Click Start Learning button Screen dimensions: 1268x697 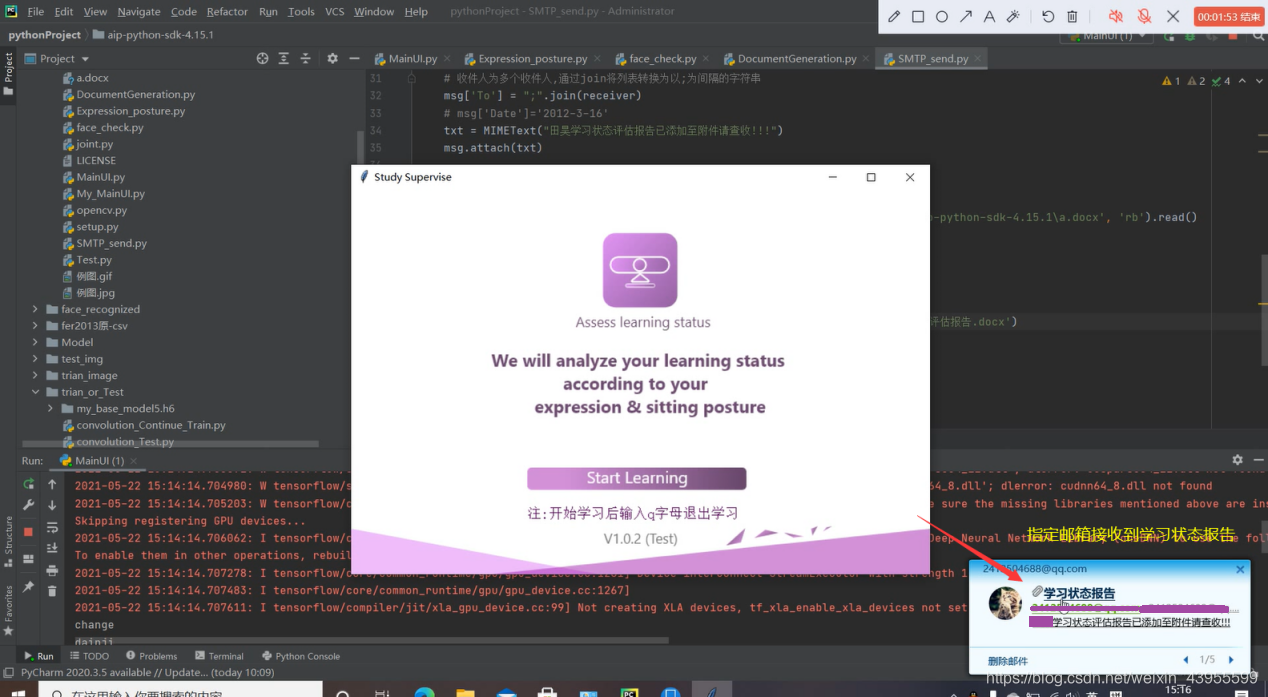637,478
